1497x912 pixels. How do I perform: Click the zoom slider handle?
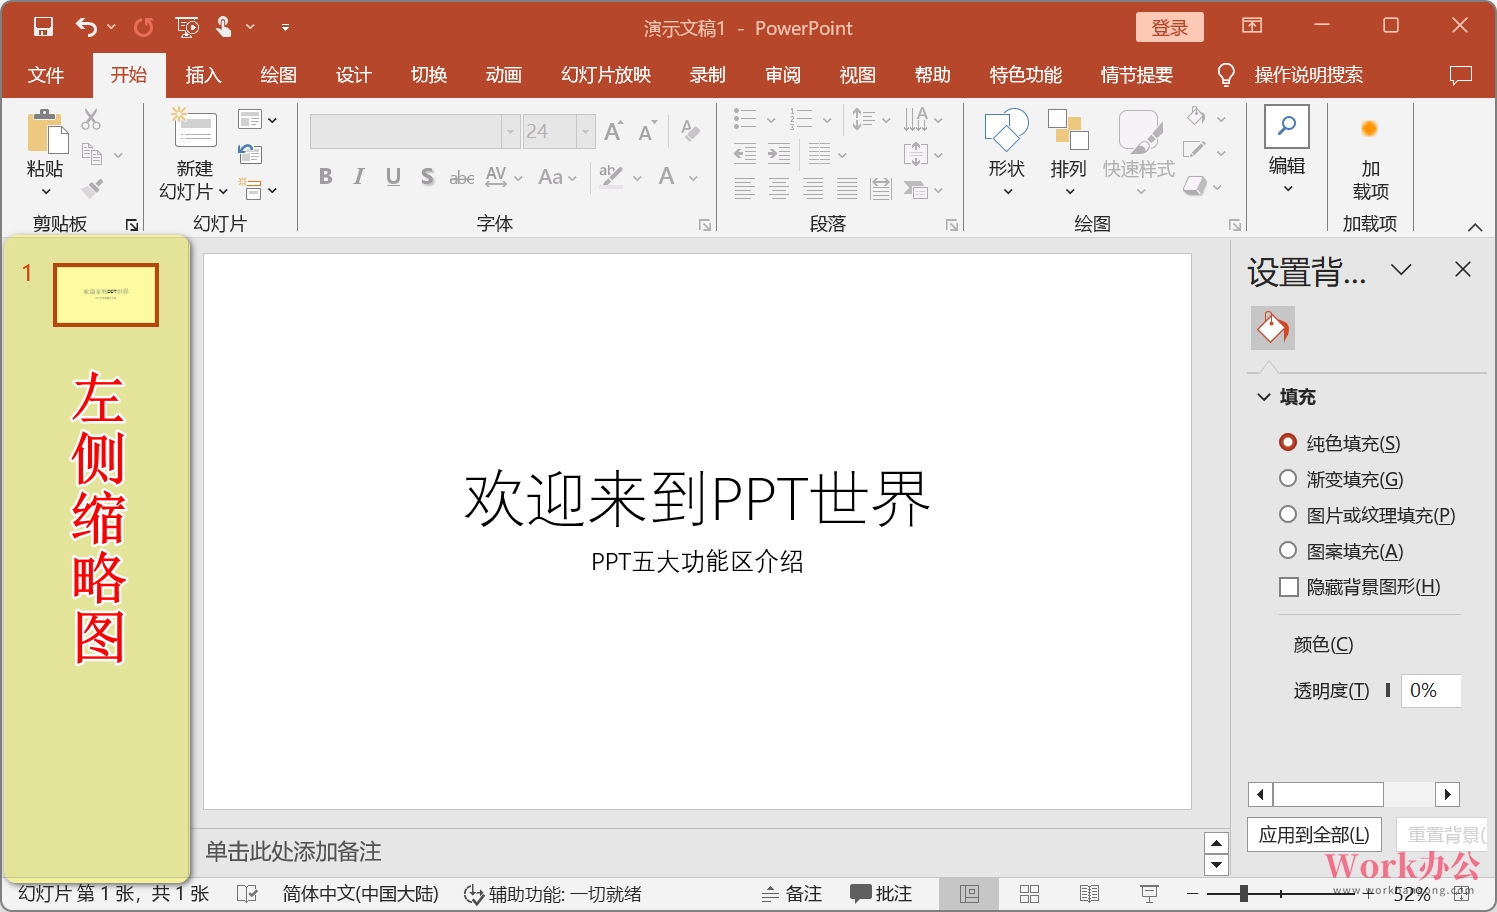[x=1243, y=893]
